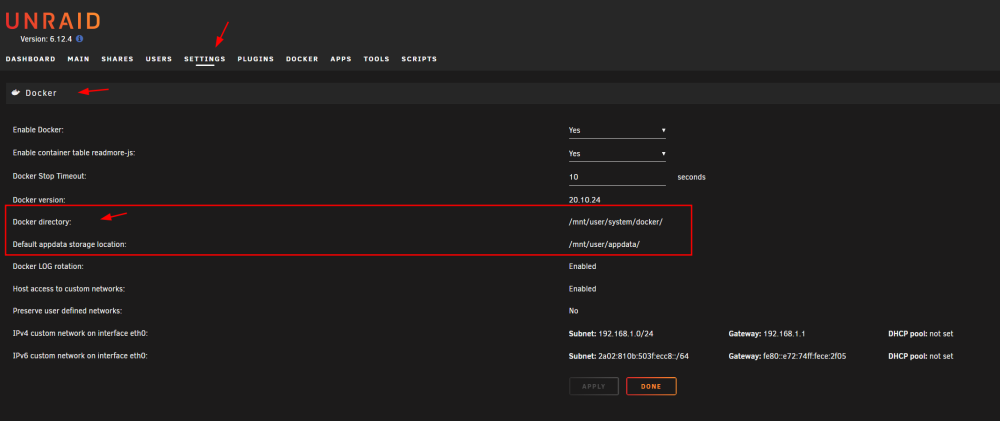Click the Version: 6.12.4 text
1000x421 pixels.
pyautogui.click(x=47, y=39)
